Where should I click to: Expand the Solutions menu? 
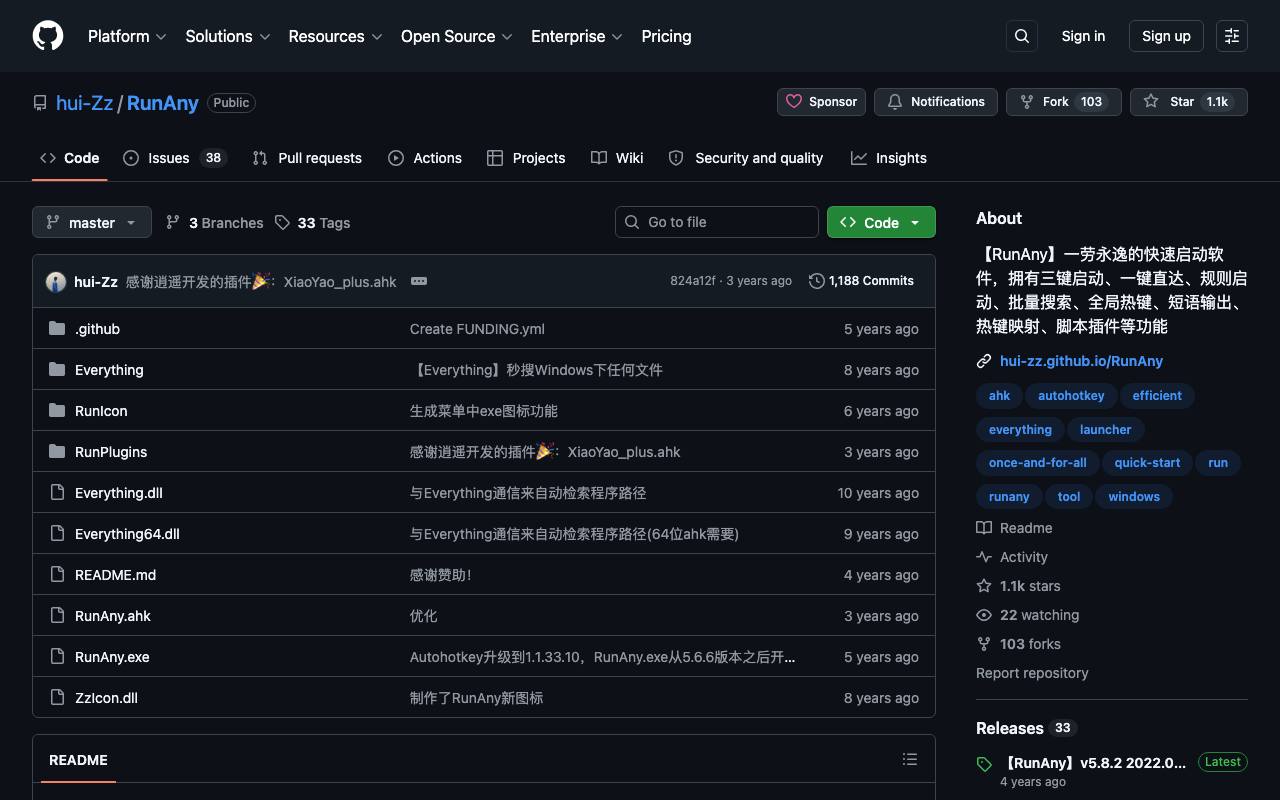[x=228, y=36]
